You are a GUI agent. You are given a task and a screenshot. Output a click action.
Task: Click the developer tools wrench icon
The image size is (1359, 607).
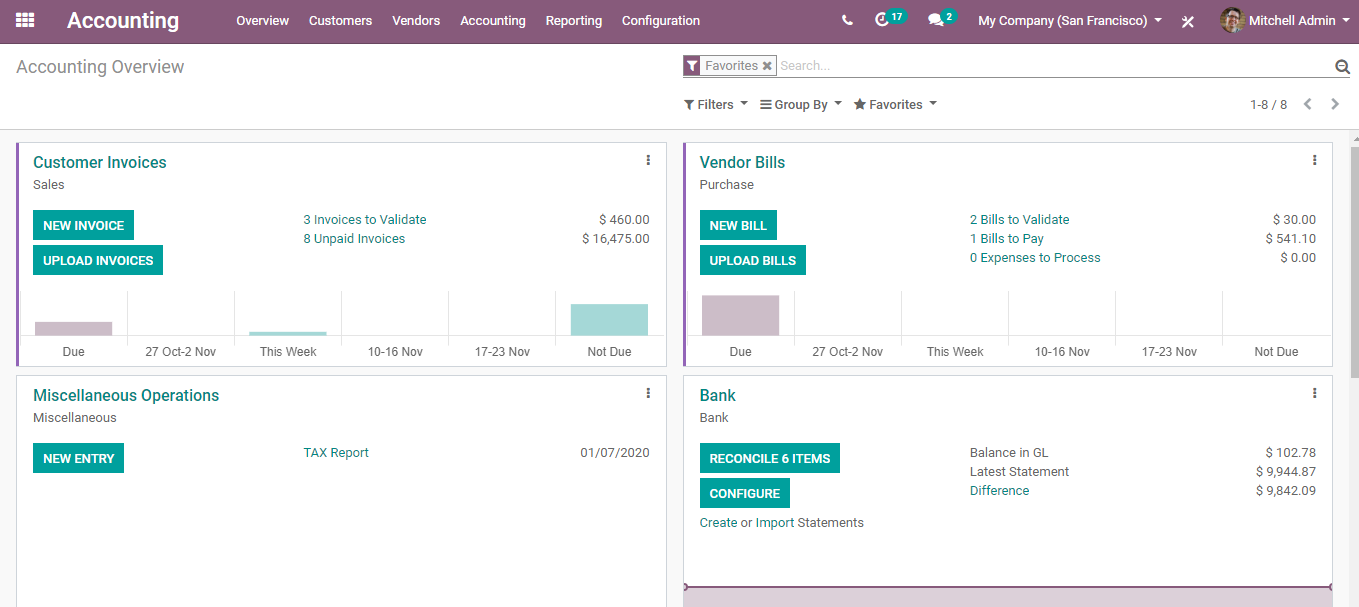(x=1187, y=20)
